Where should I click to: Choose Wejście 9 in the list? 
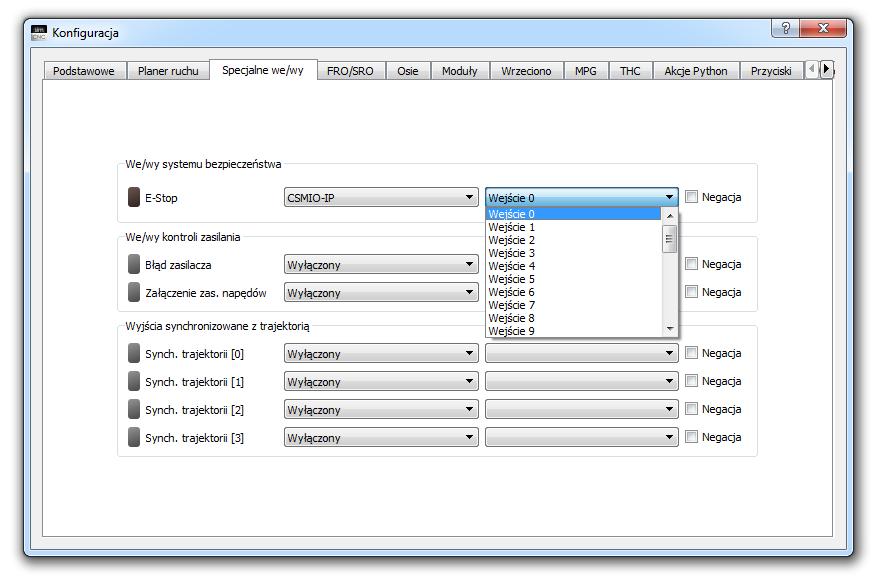click(x=574, y=331)
